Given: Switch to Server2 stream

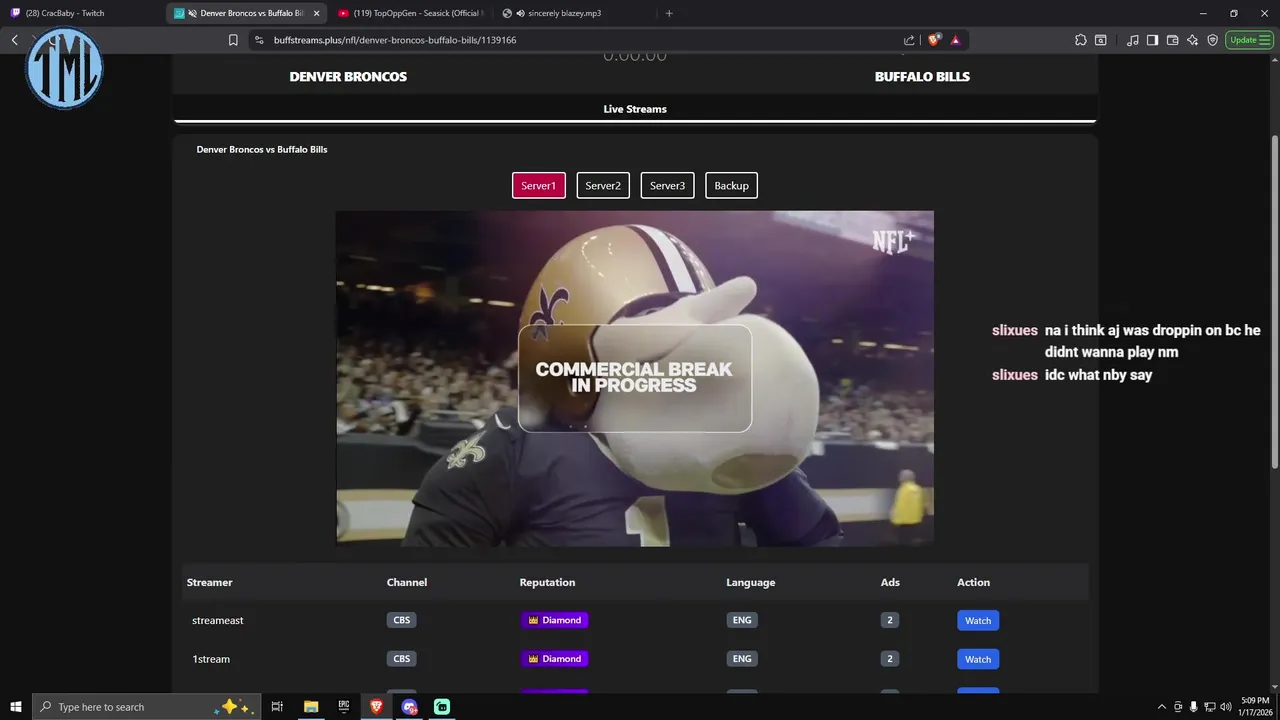Looking at the screenshot, I should coord(603,186).
